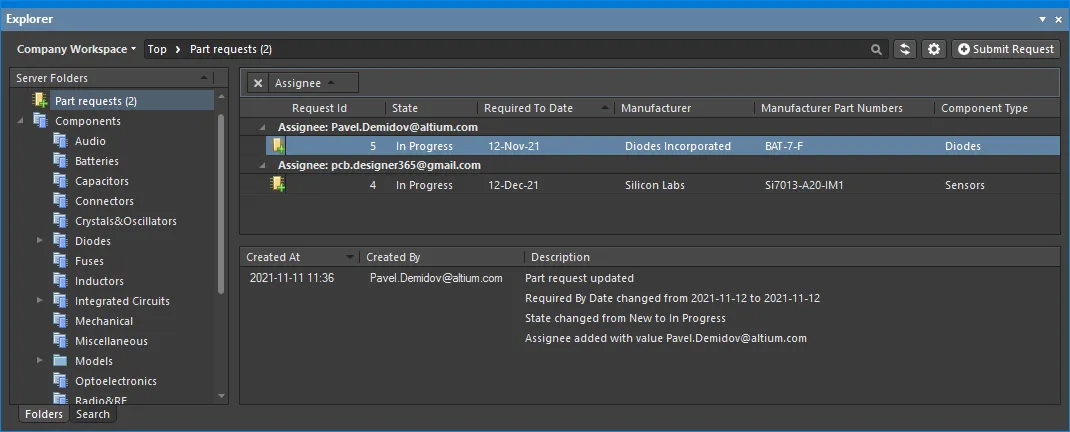1070x432 pixels.
Task: Click the Models folder icon
Action: 60,360
